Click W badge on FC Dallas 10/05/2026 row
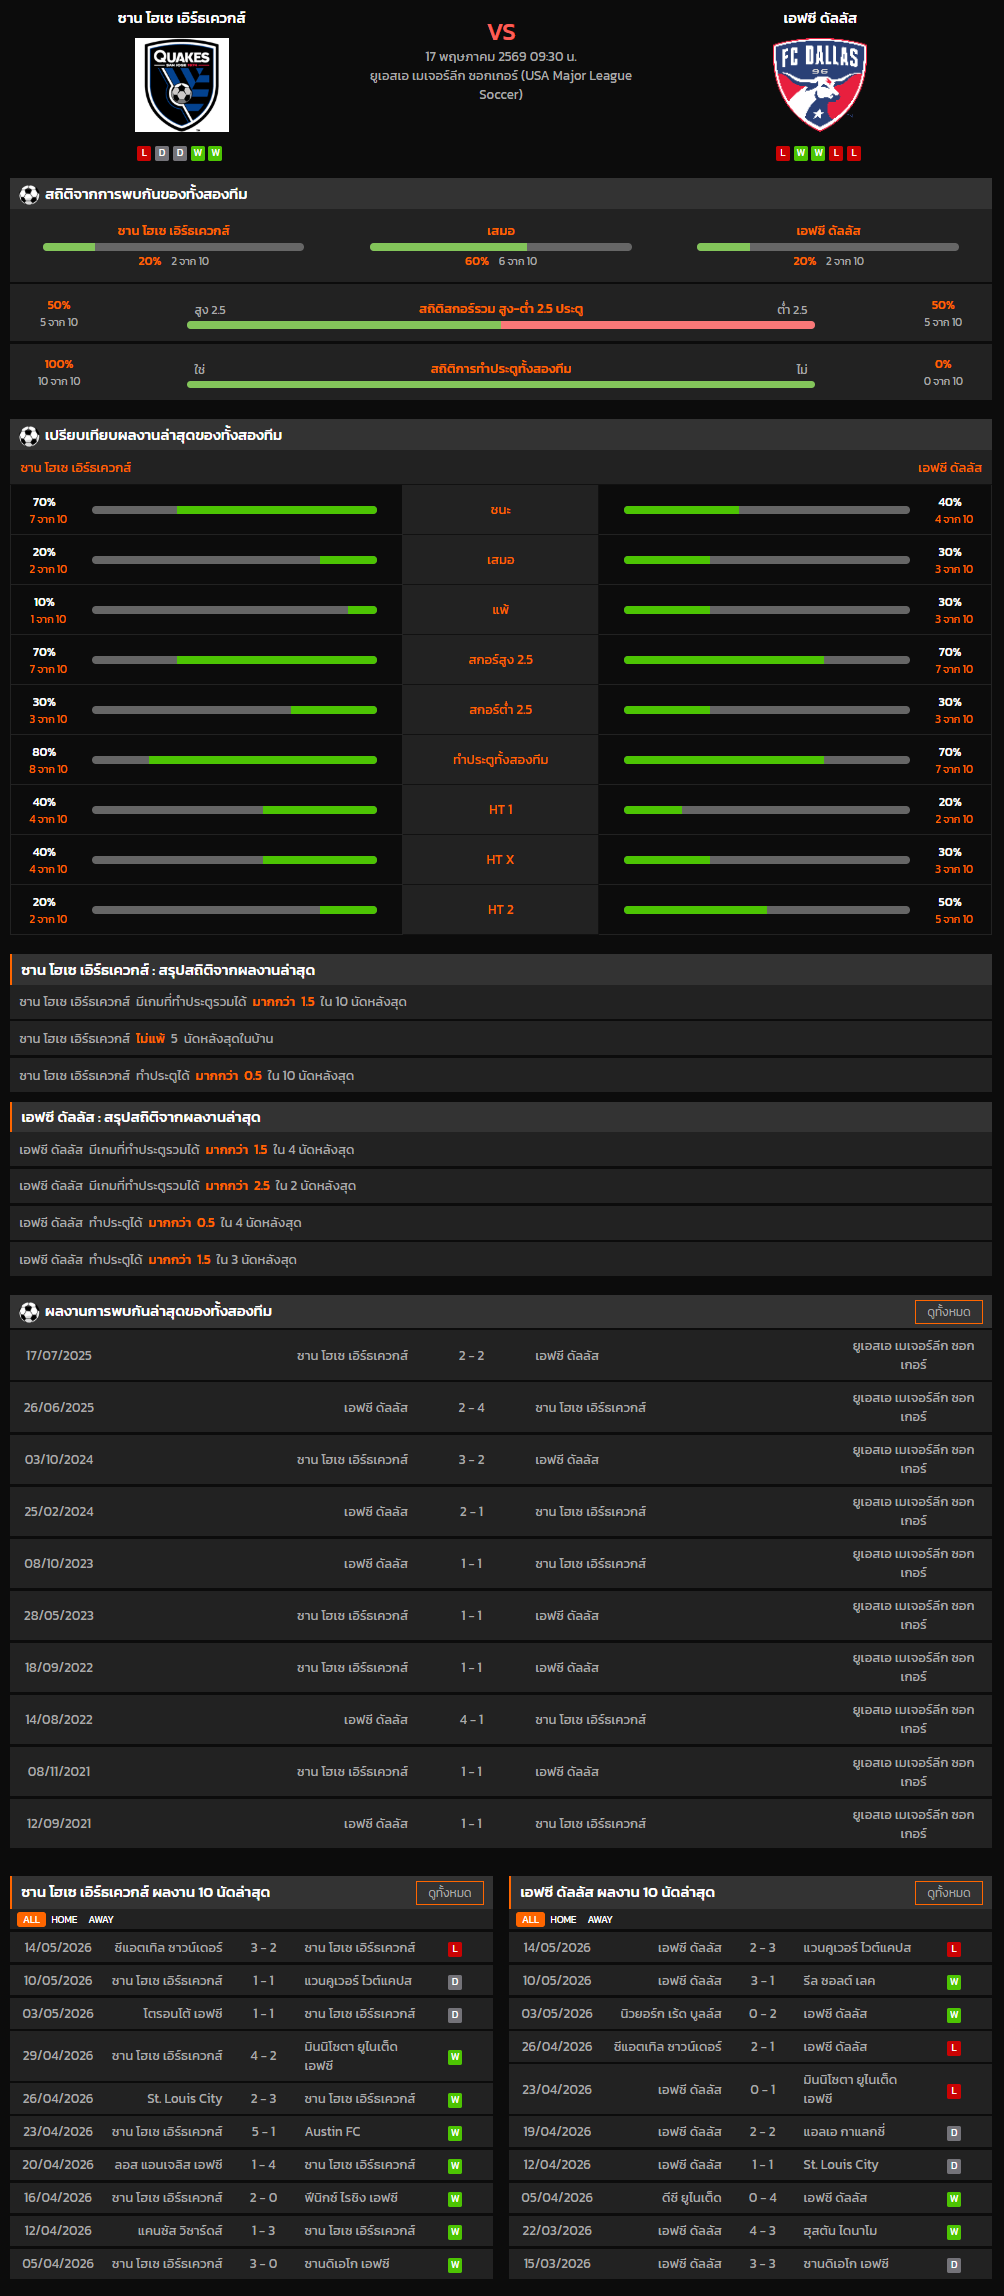Screen dimensions: 1004x2296 click(954, 1982)
